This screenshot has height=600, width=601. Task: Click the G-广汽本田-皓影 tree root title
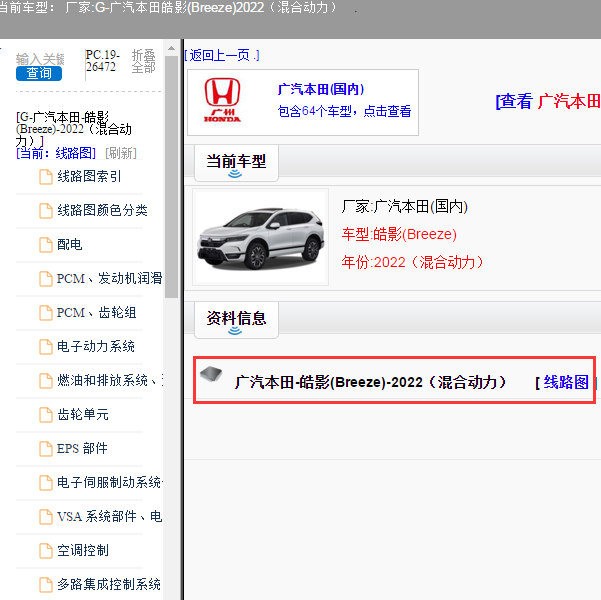pyautogui.click(x=74, y=129)
